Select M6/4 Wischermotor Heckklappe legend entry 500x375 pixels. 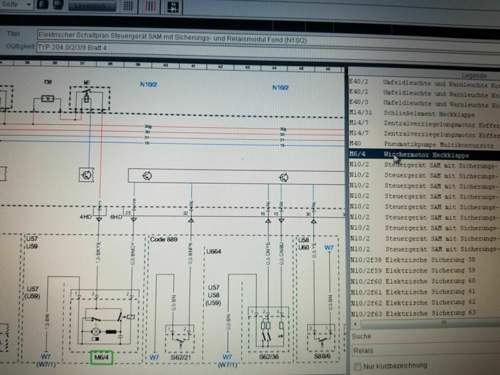424,155
